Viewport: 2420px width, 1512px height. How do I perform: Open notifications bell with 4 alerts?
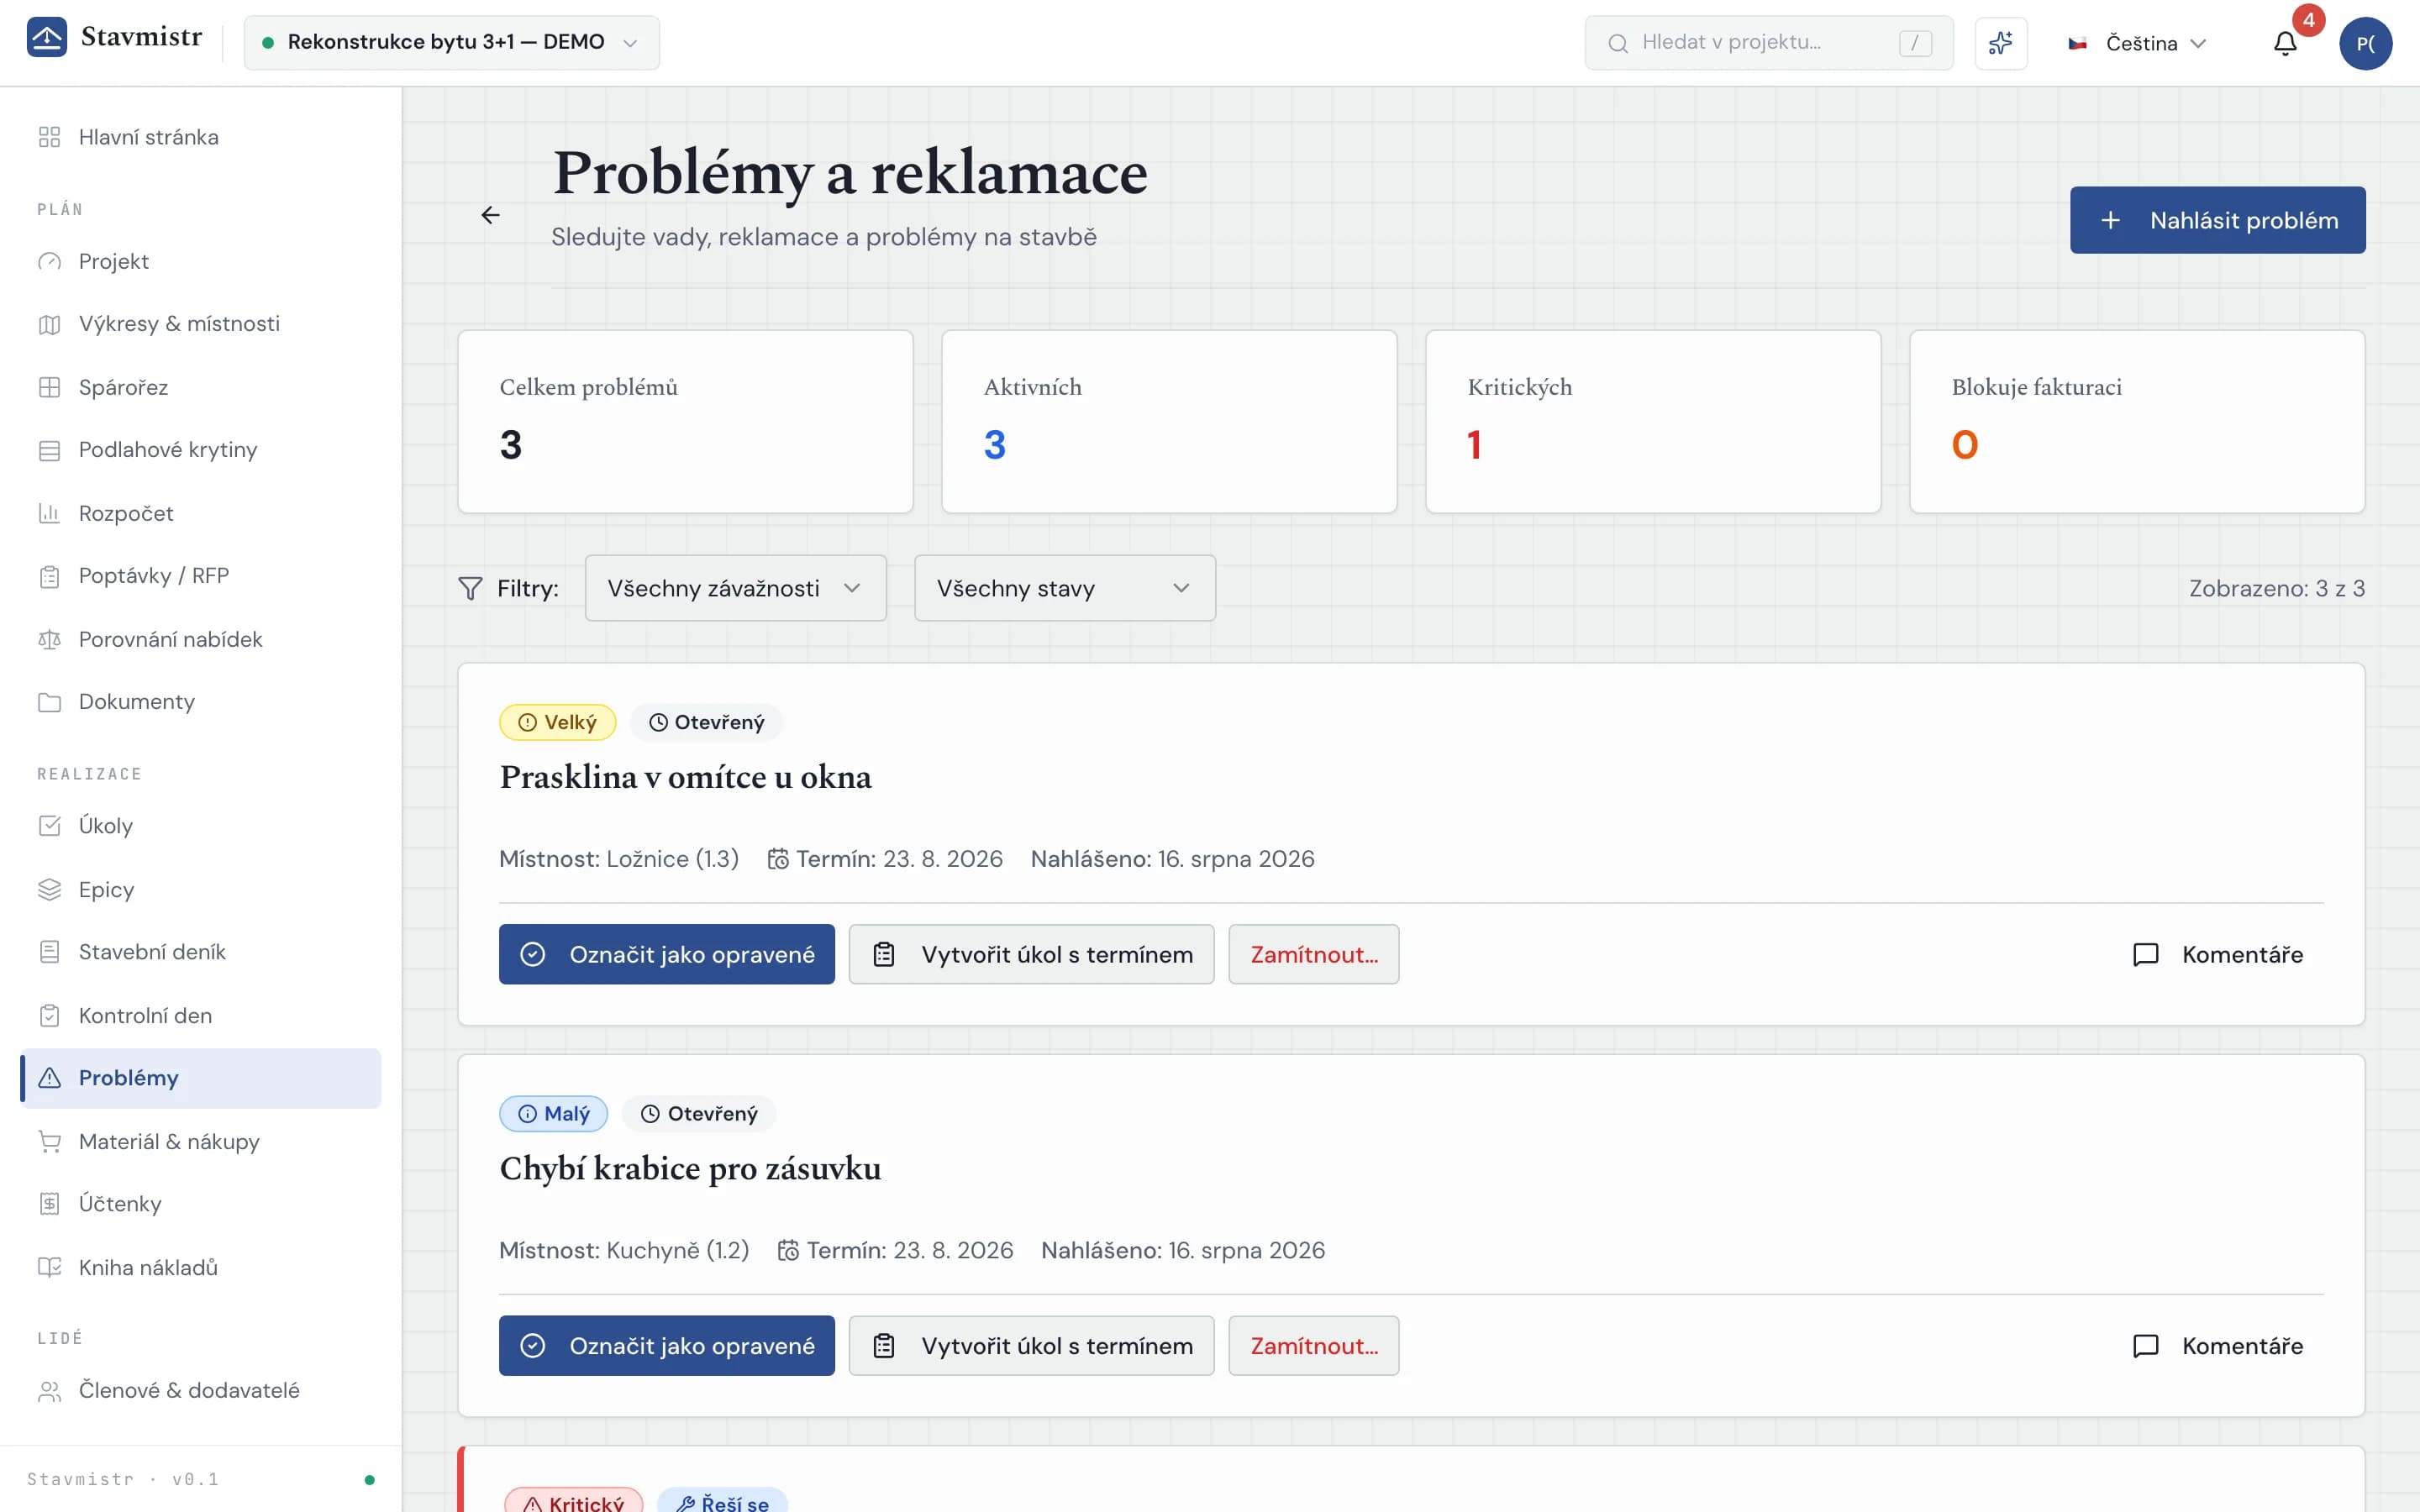[x=2285, y=43]
